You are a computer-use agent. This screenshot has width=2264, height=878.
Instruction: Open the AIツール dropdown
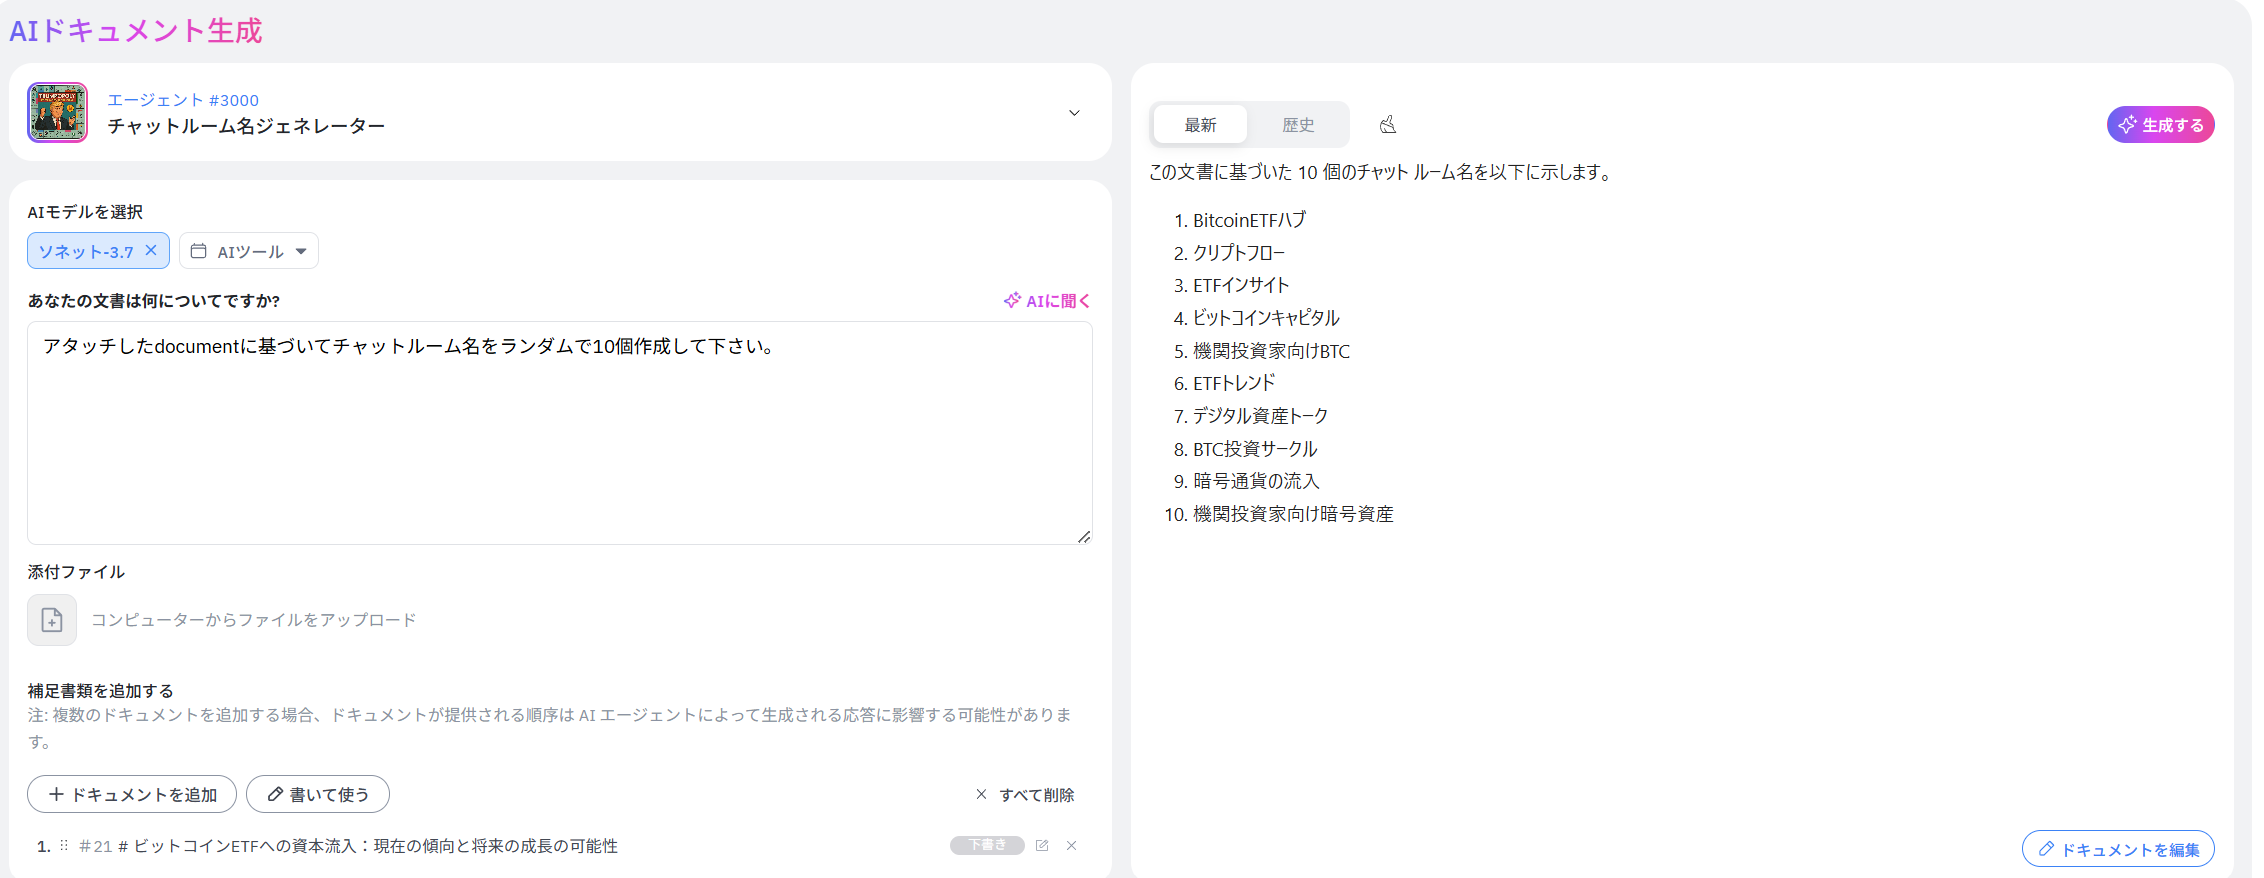[x=249, y=251]
